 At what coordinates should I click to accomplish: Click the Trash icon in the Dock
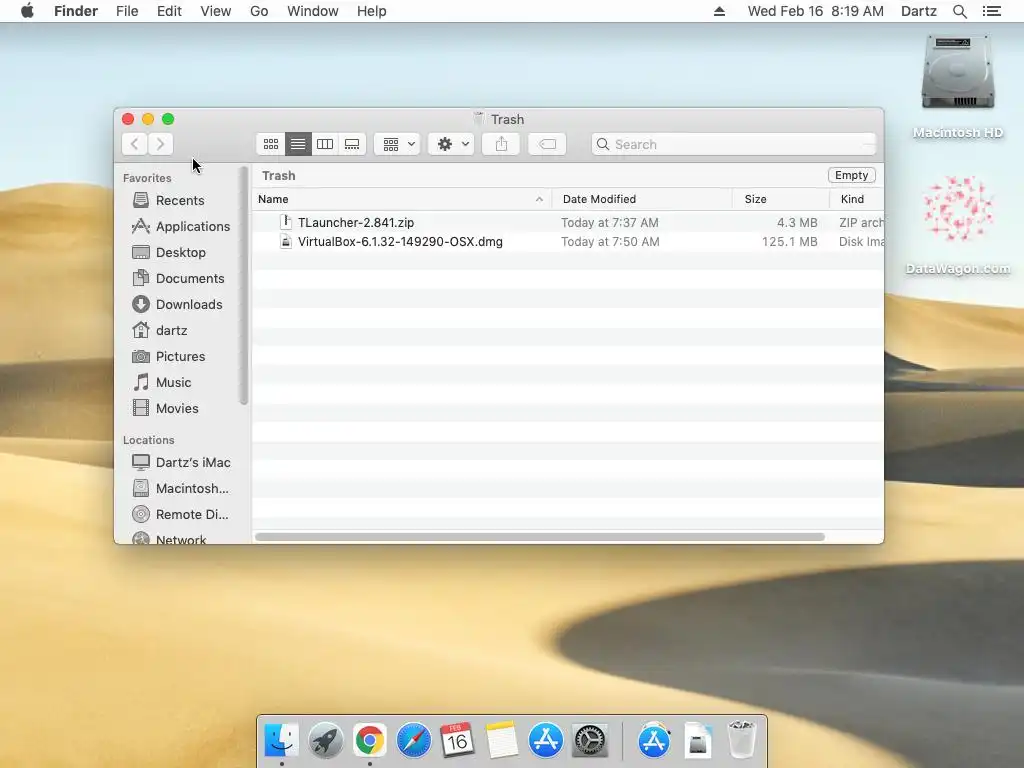(742, 739)
